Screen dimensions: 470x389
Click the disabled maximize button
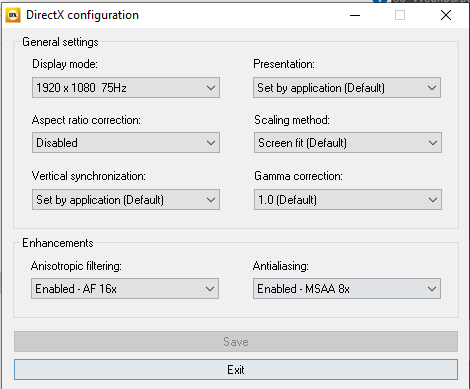(x=400, y=15)
